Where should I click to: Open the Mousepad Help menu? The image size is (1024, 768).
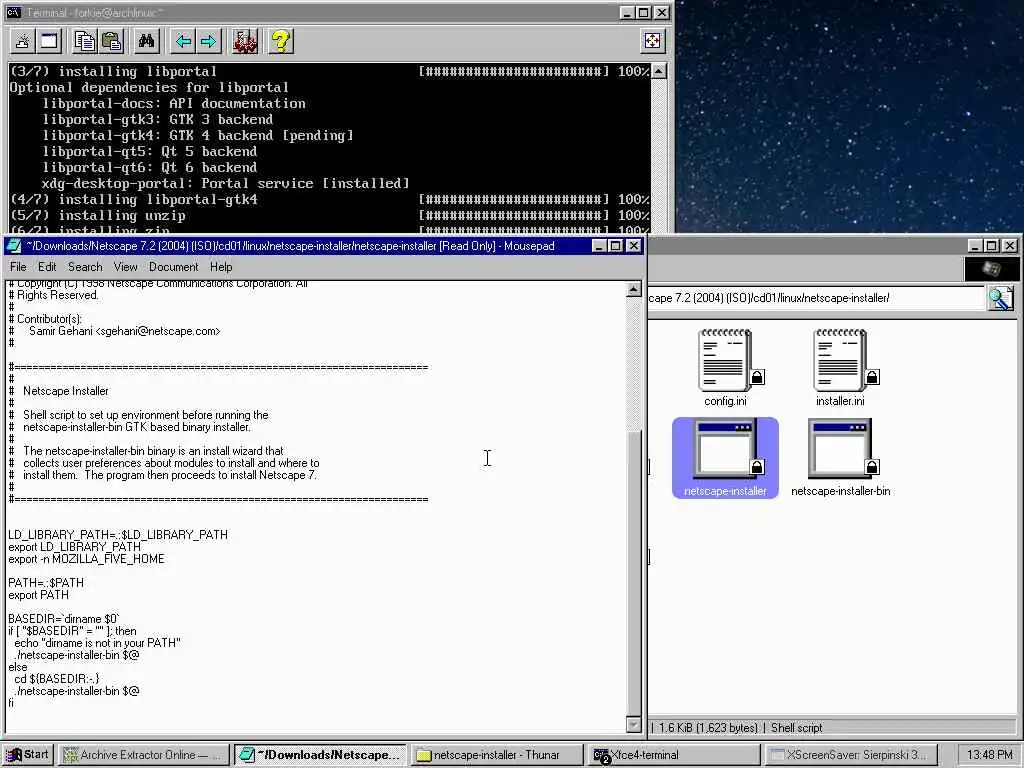coord(221,267)
